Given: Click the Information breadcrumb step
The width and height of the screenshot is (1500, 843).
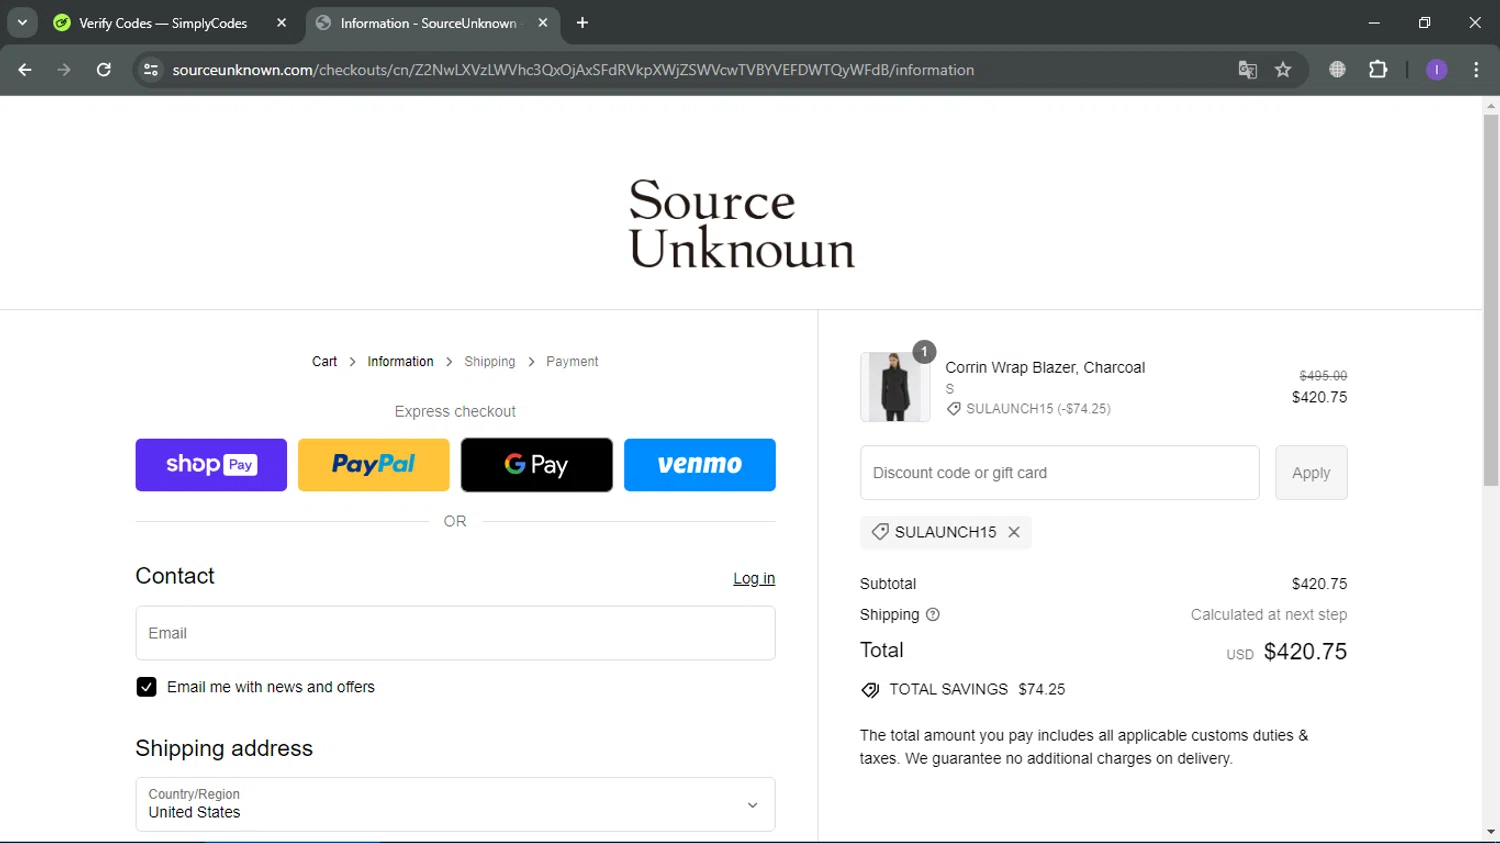Looking at the screenshot, I should pyautogui.click(x=400, y=362).
